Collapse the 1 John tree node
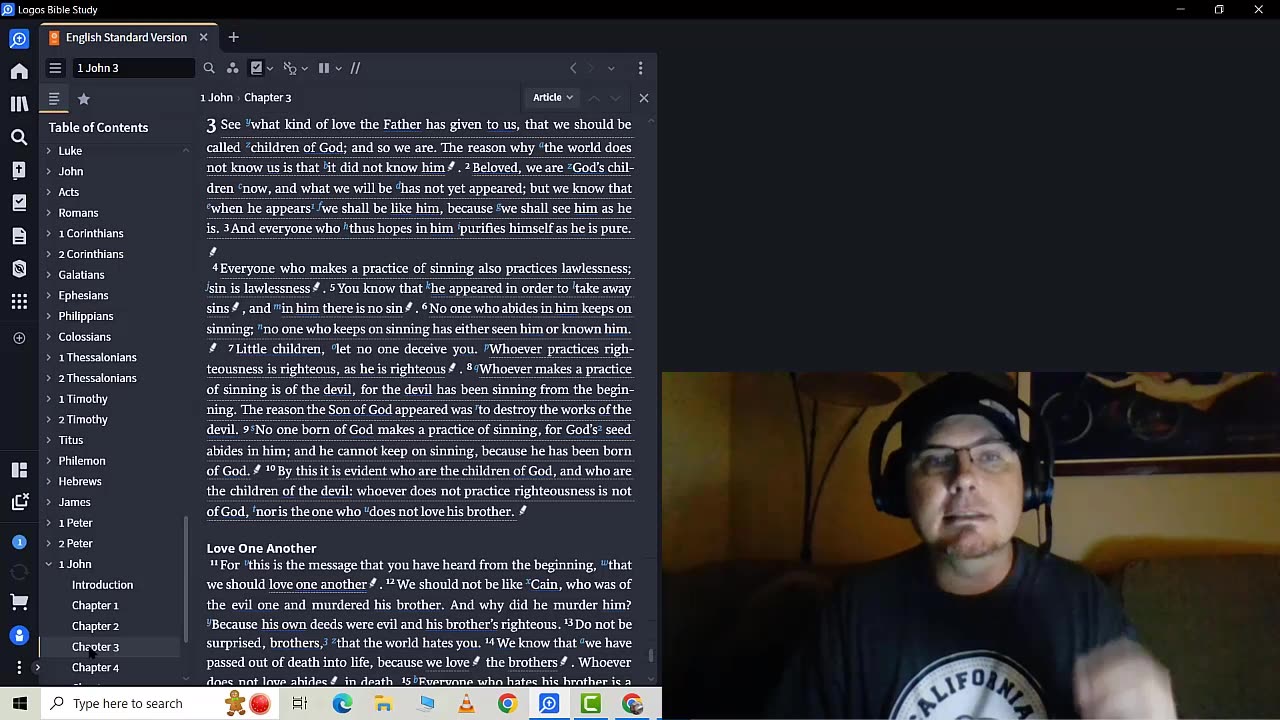The width and height of the screenshot is (1280, 720). click(48, 564)
